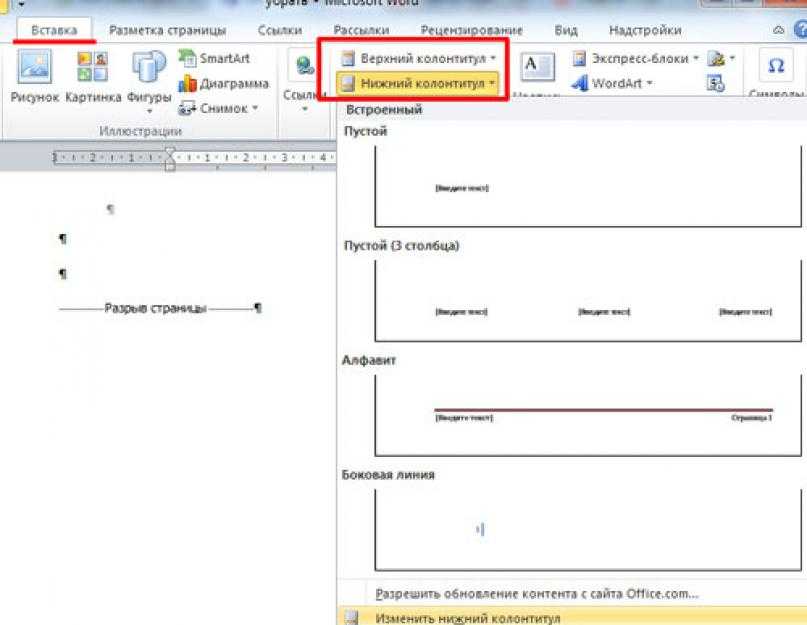This screenshot has width=807, height=625.
Task: Open the Экспресс-блоки quick parts menu
Action: [636, 58]
